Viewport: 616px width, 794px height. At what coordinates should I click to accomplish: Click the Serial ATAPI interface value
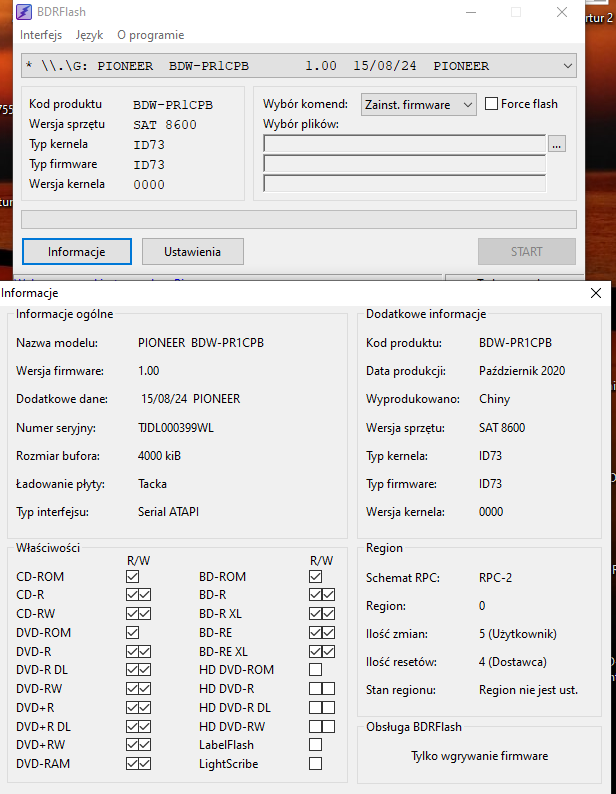pyautogui.click(x=168, y=512)
